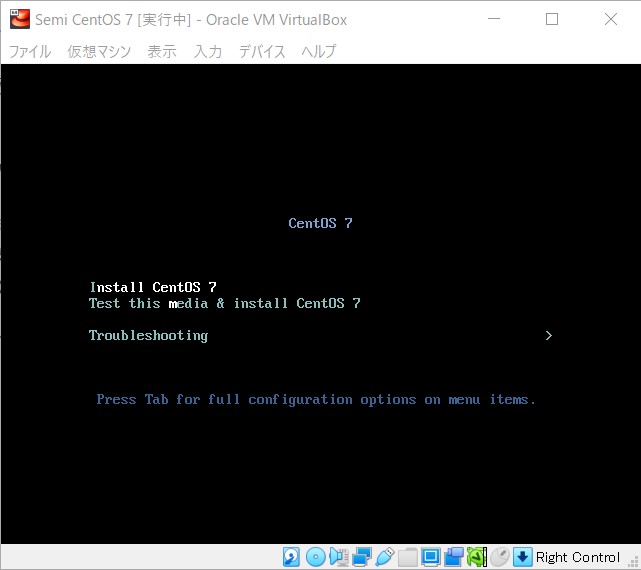Viewport: 641px width, 570px height.
Task: Click the Right Control host key label
Action: 578,557
